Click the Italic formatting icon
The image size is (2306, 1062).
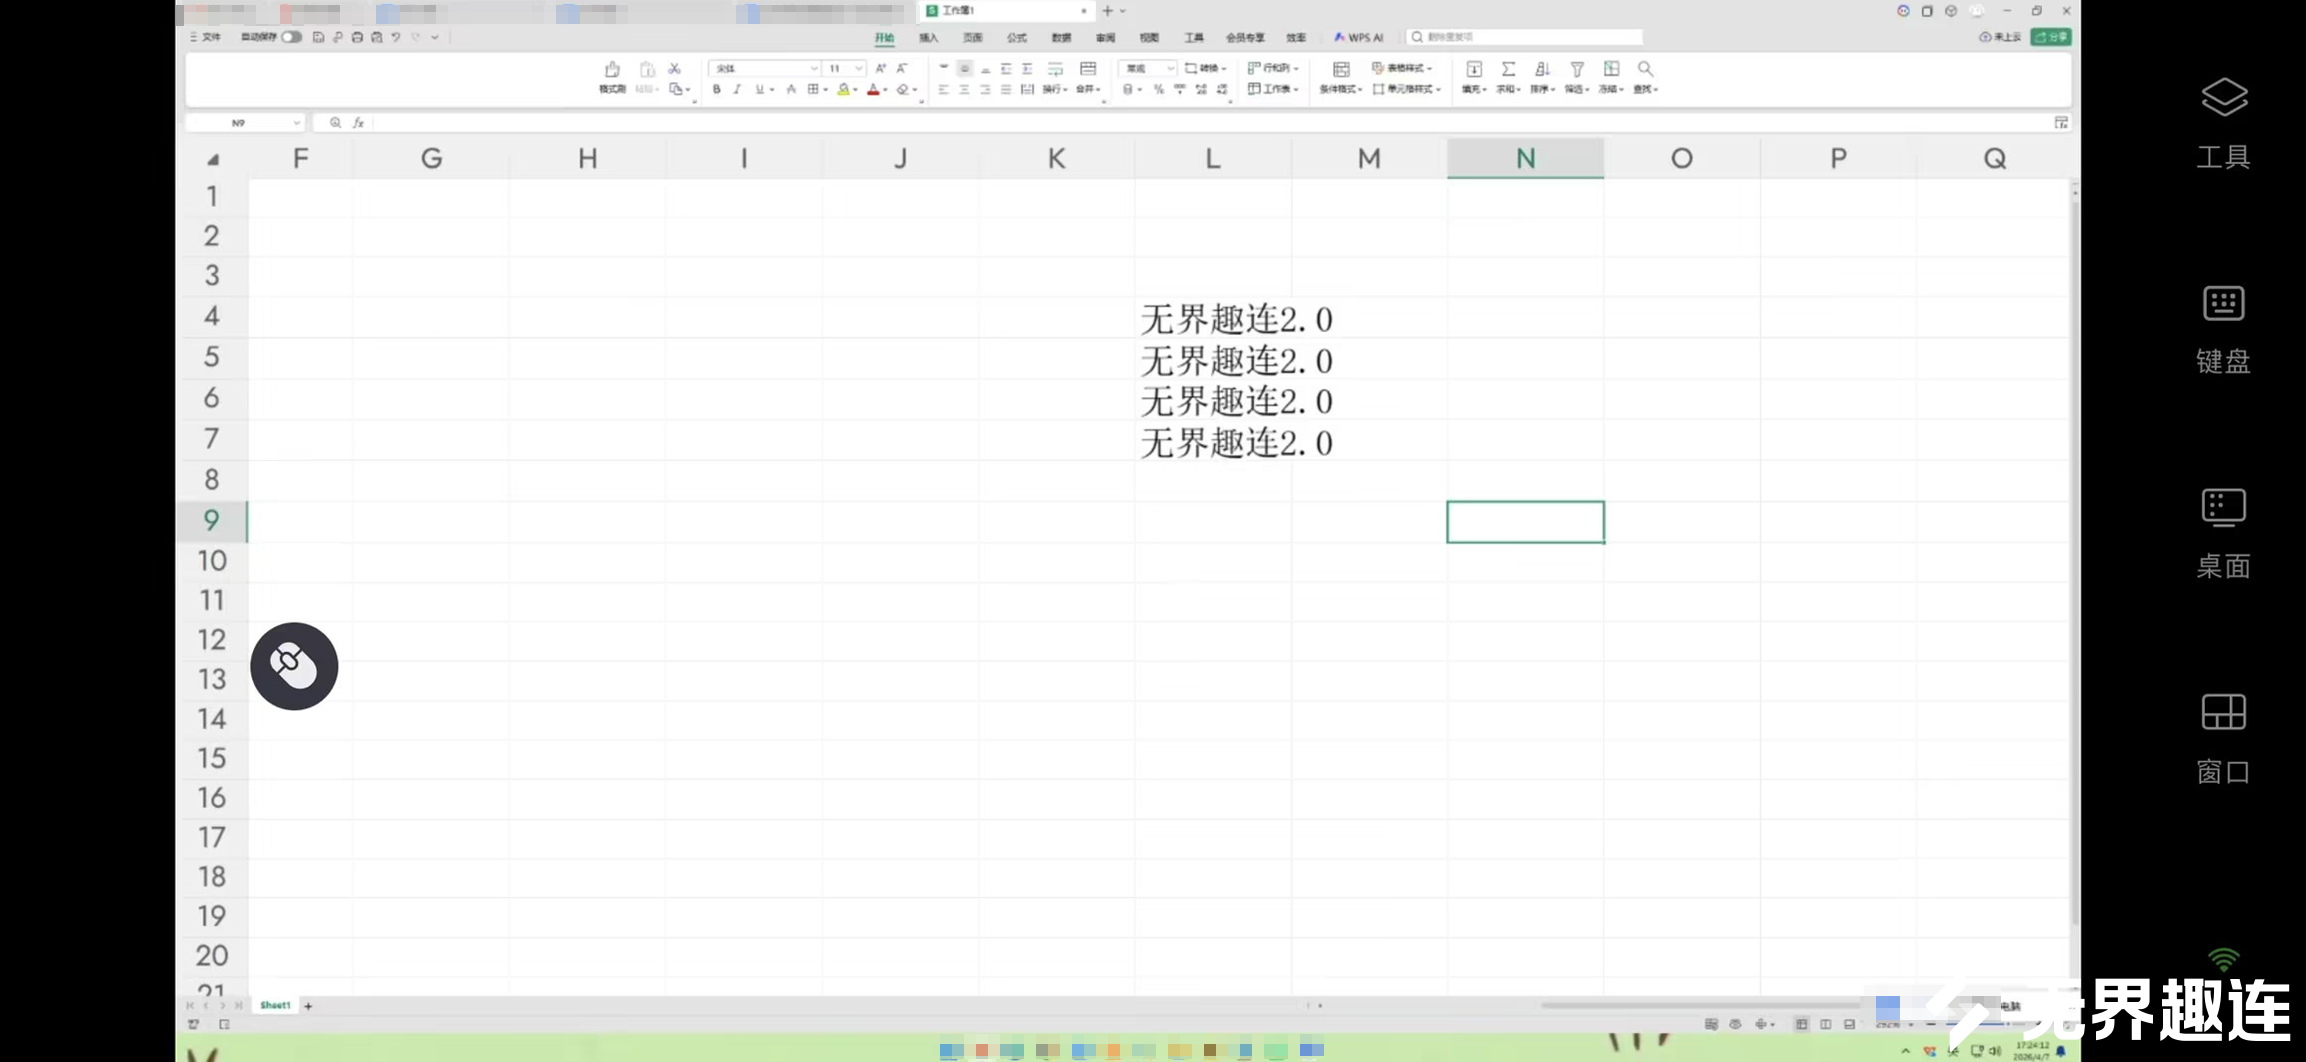tap(737, 90)
